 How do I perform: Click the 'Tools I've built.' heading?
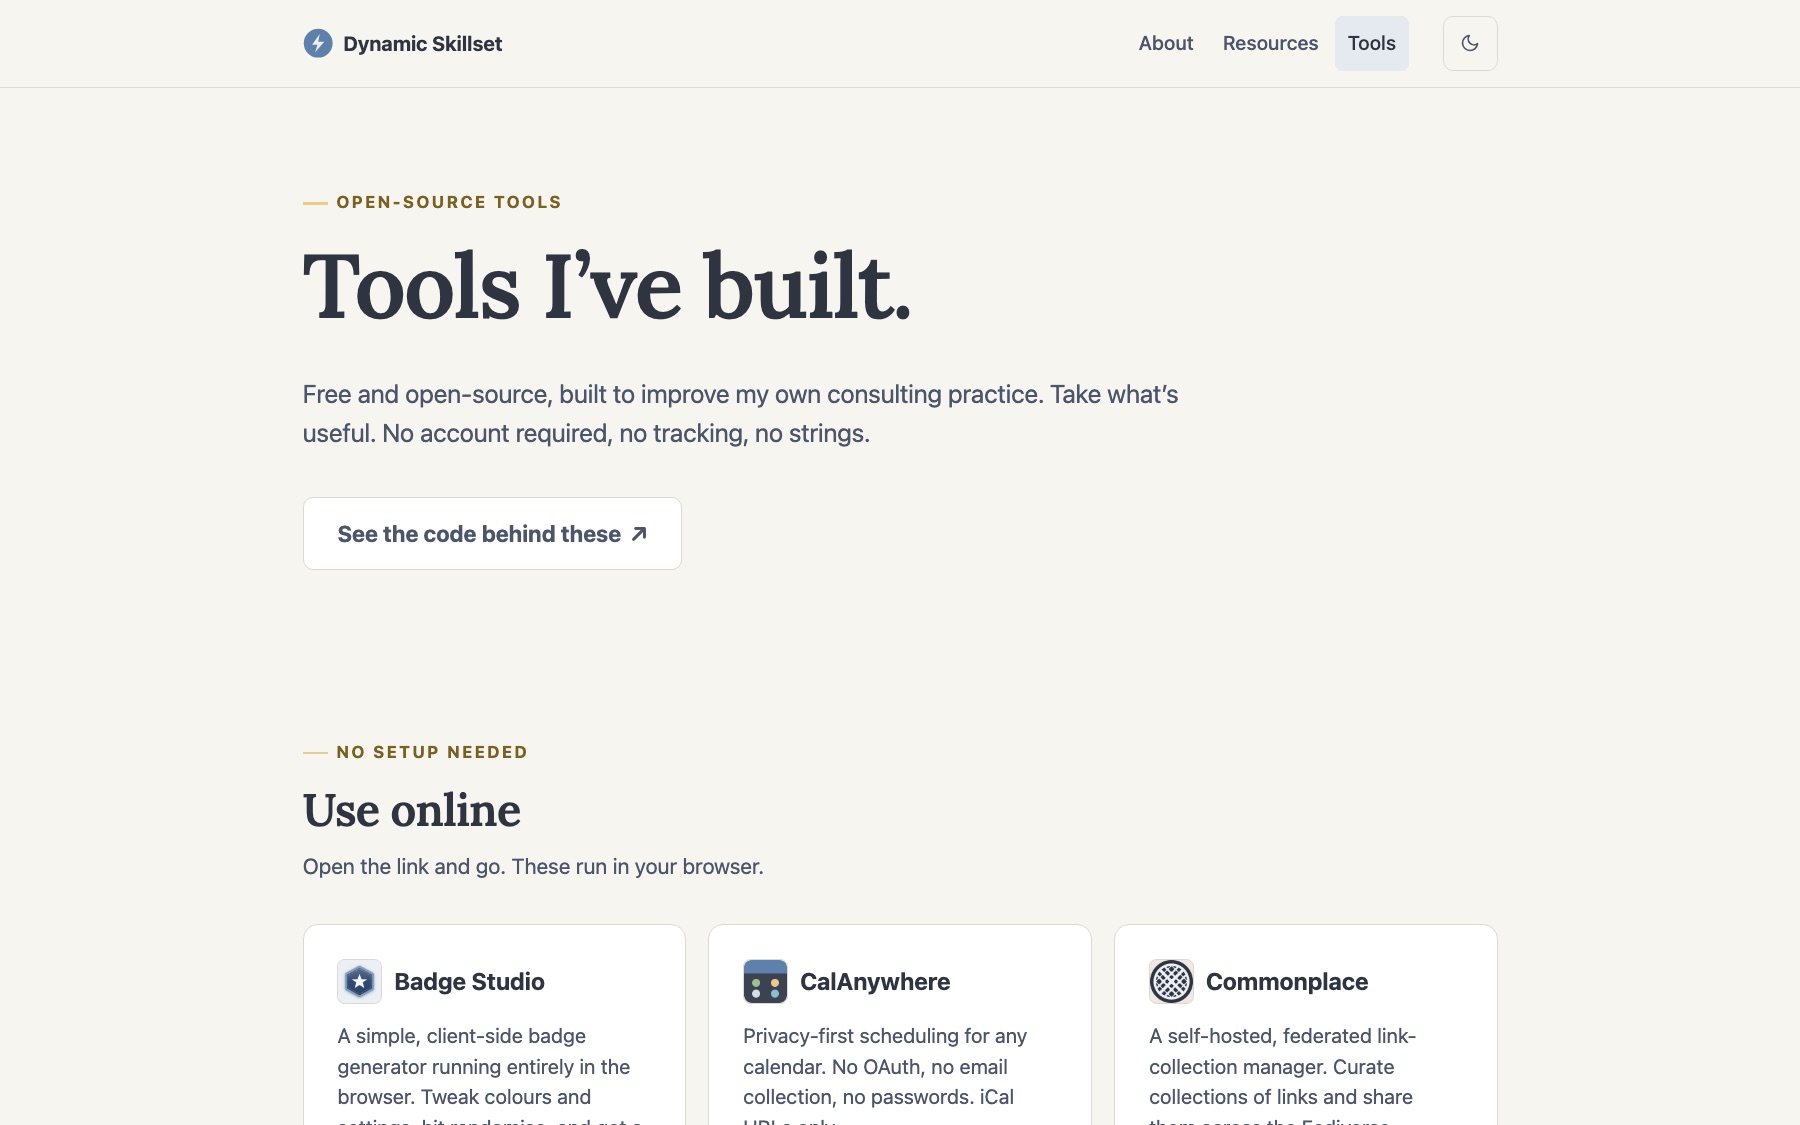pyautogui.click(x=607, y=287)
